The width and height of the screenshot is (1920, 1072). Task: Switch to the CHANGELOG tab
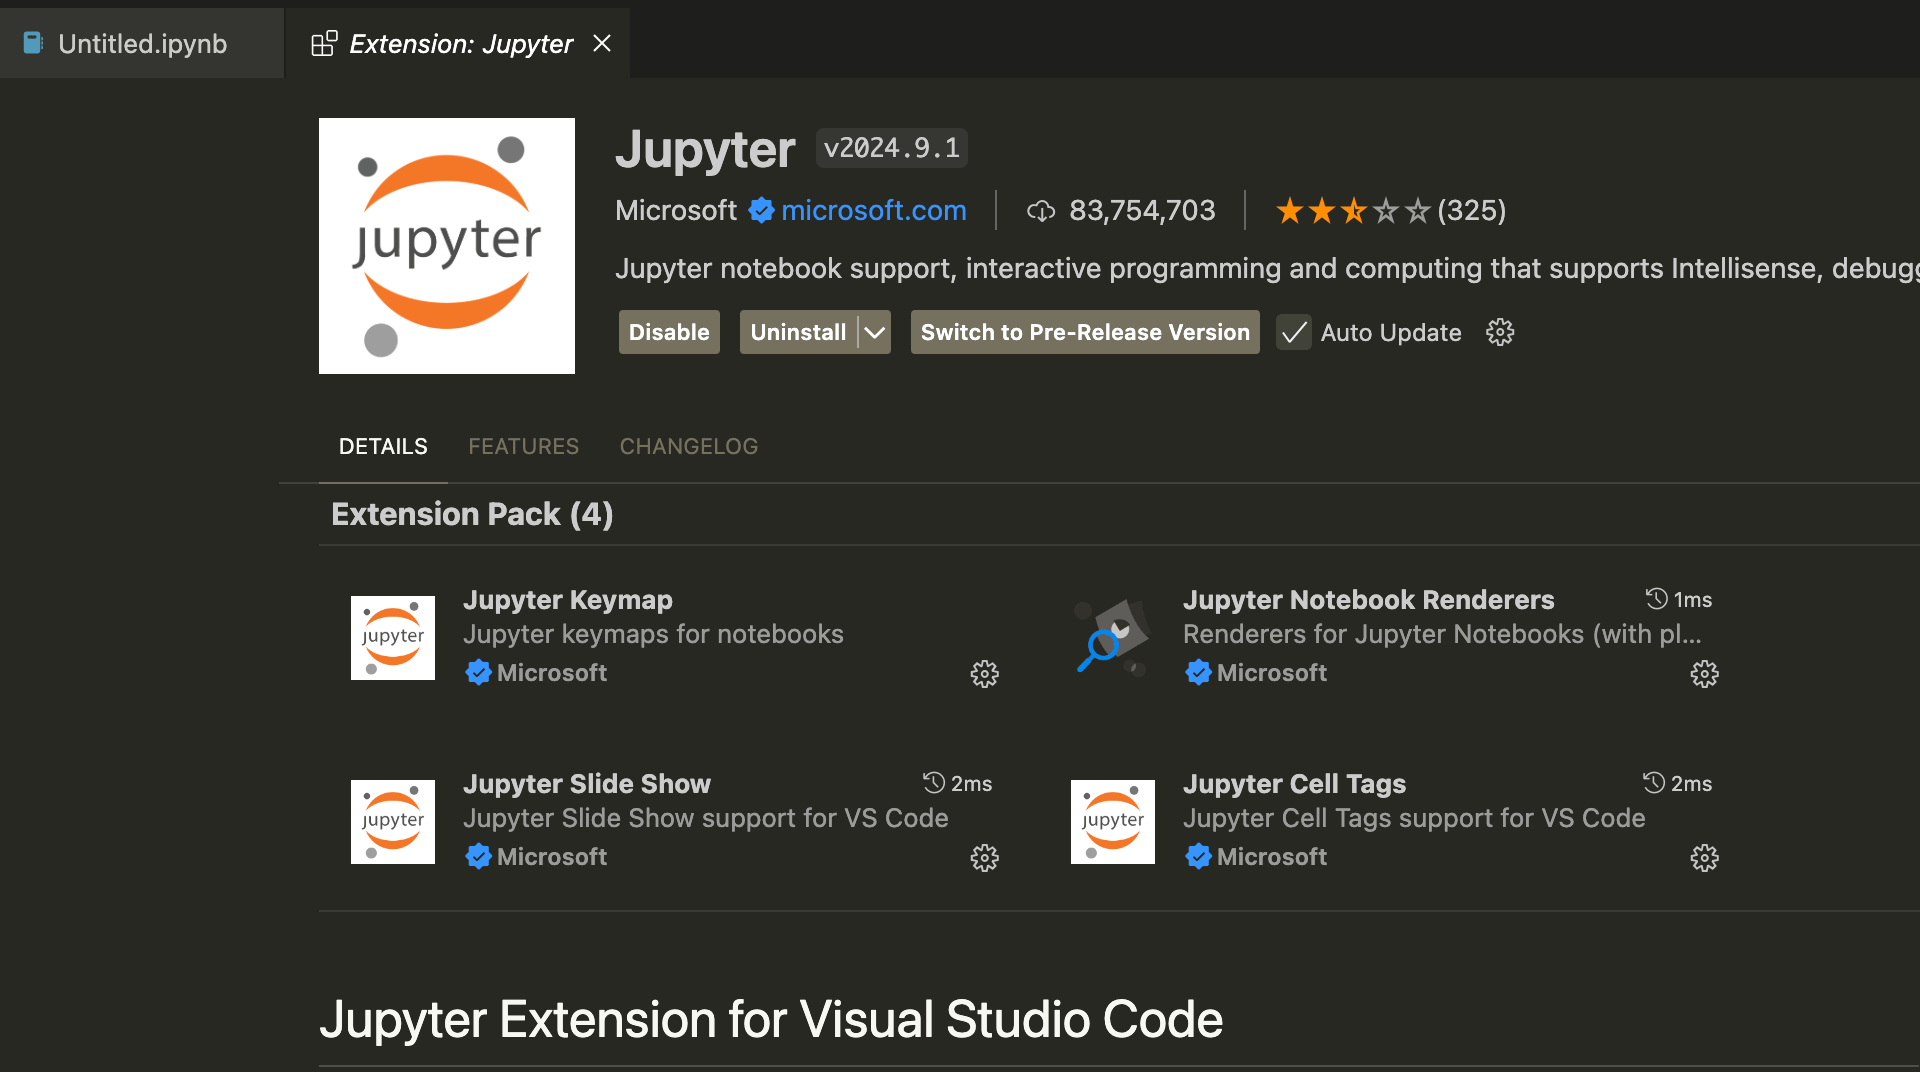point(689,446)
